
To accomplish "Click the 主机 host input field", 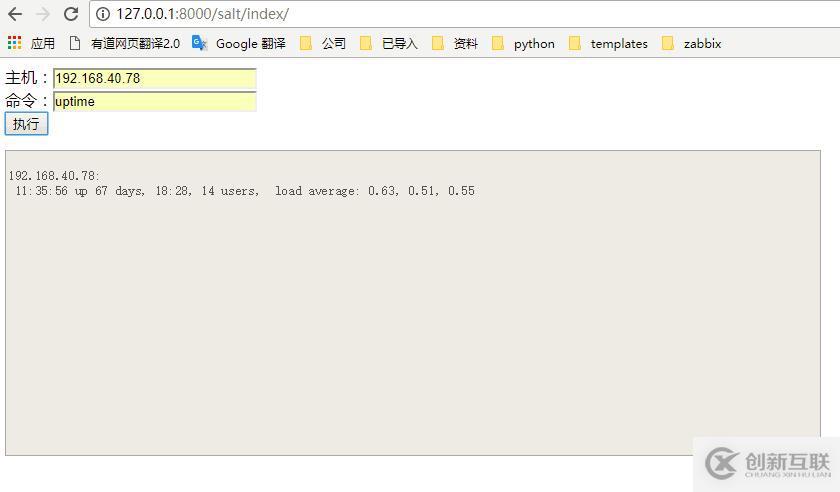I will (x=155, y=78).
